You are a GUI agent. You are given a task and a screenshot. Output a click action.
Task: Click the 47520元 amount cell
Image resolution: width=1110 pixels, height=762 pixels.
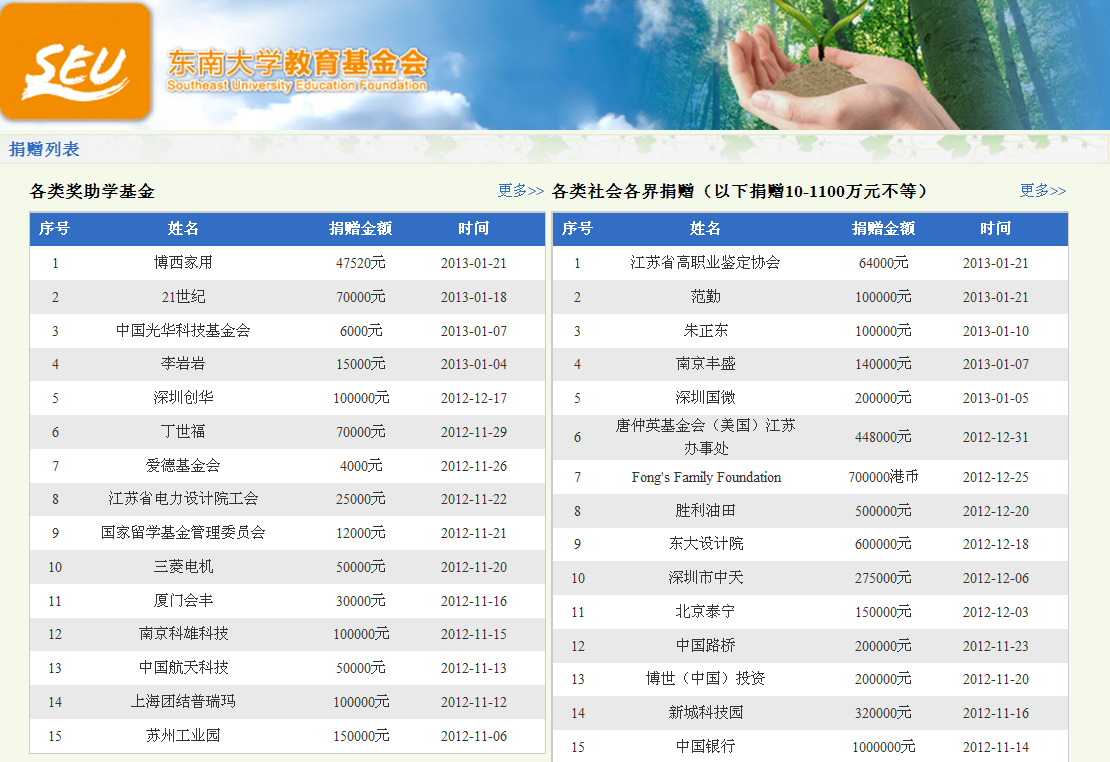click(361, 263)
